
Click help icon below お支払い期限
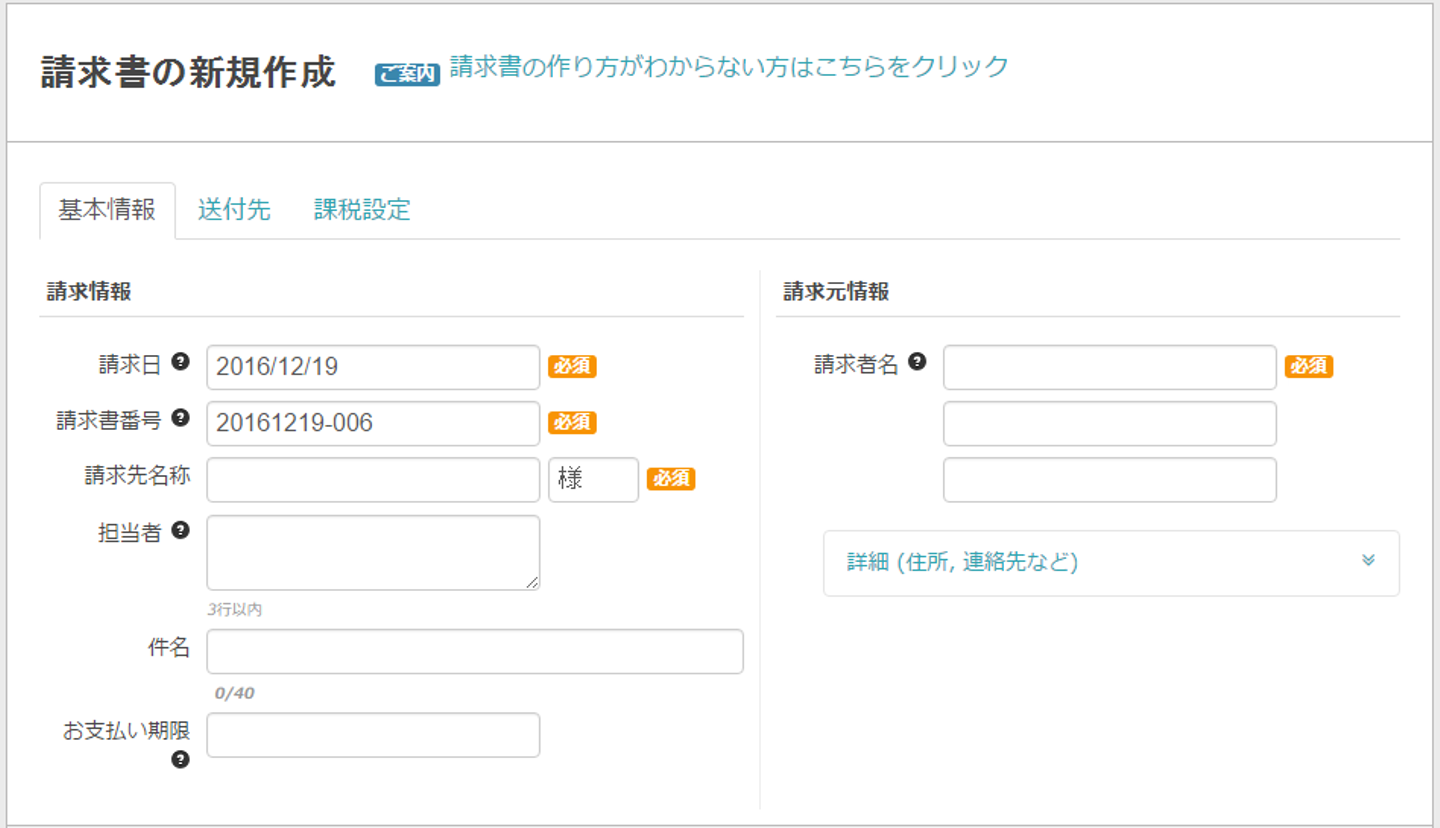coord(180,760)
